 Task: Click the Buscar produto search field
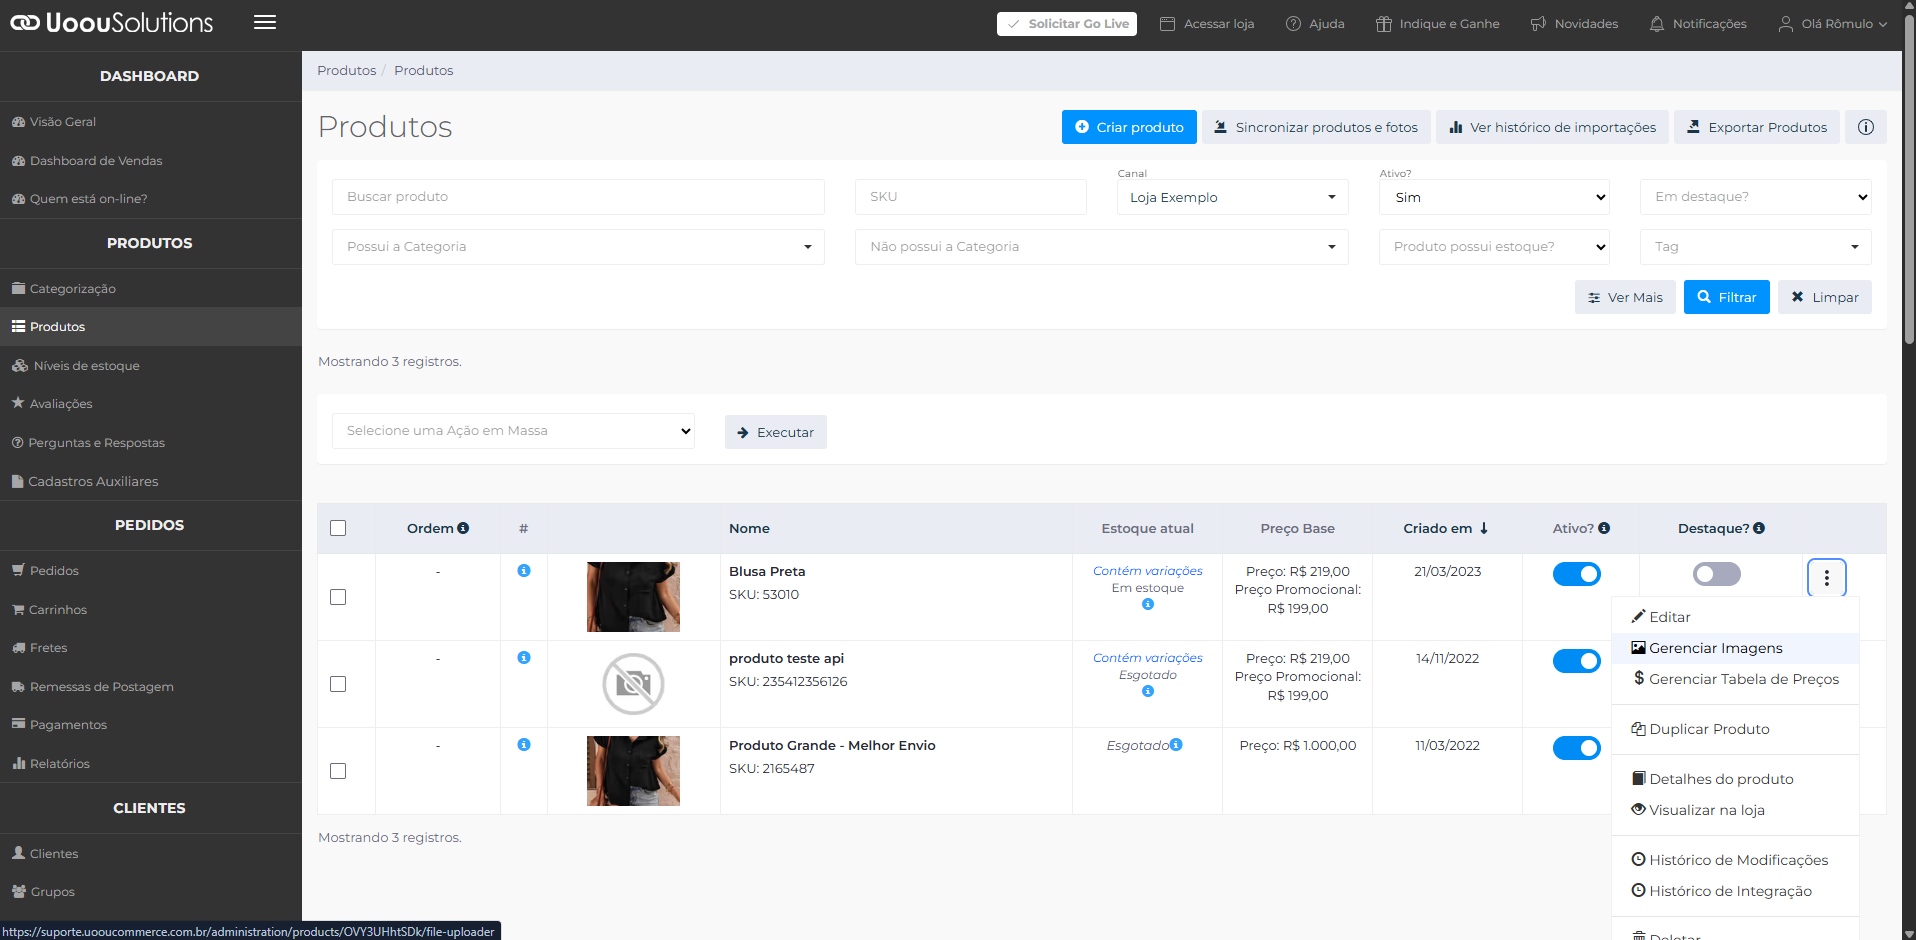(x=578, y=197)
